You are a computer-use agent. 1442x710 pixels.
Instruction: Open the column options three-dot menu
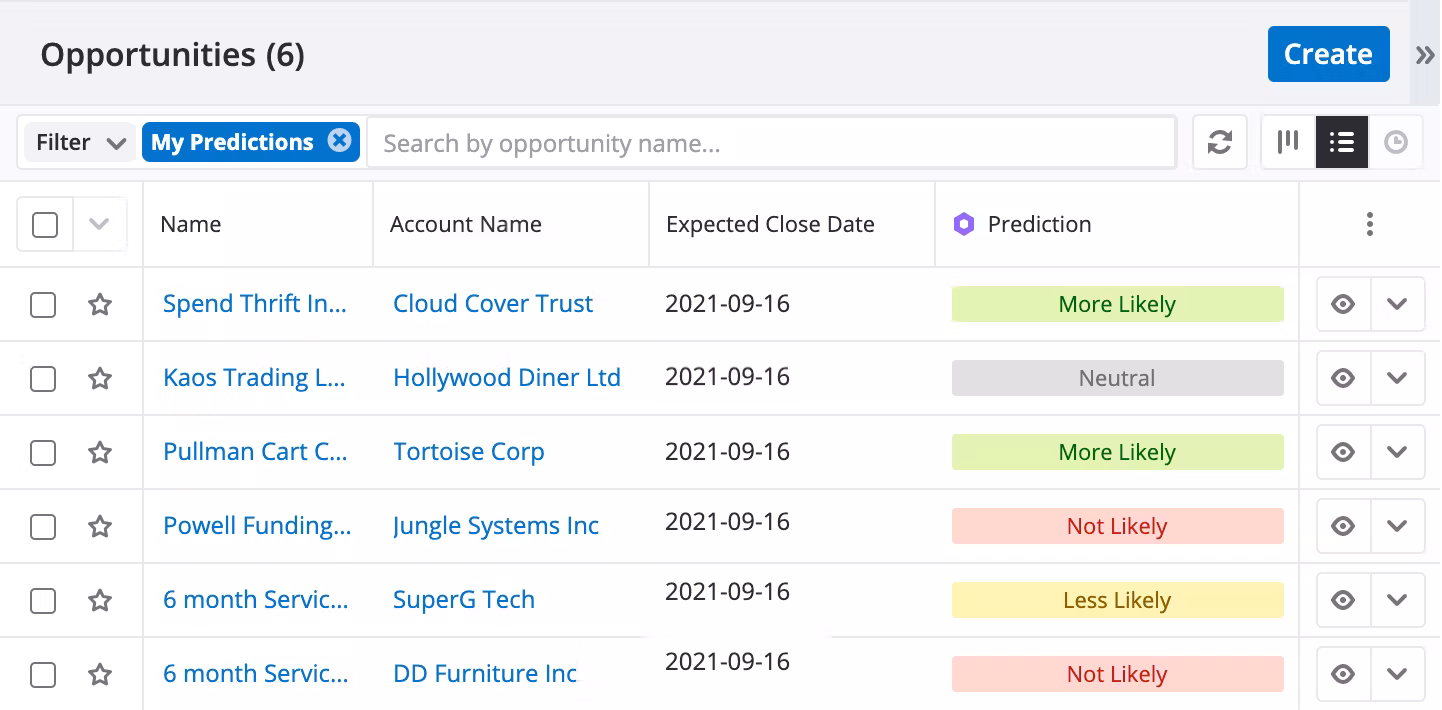[x=1369, y=224]
